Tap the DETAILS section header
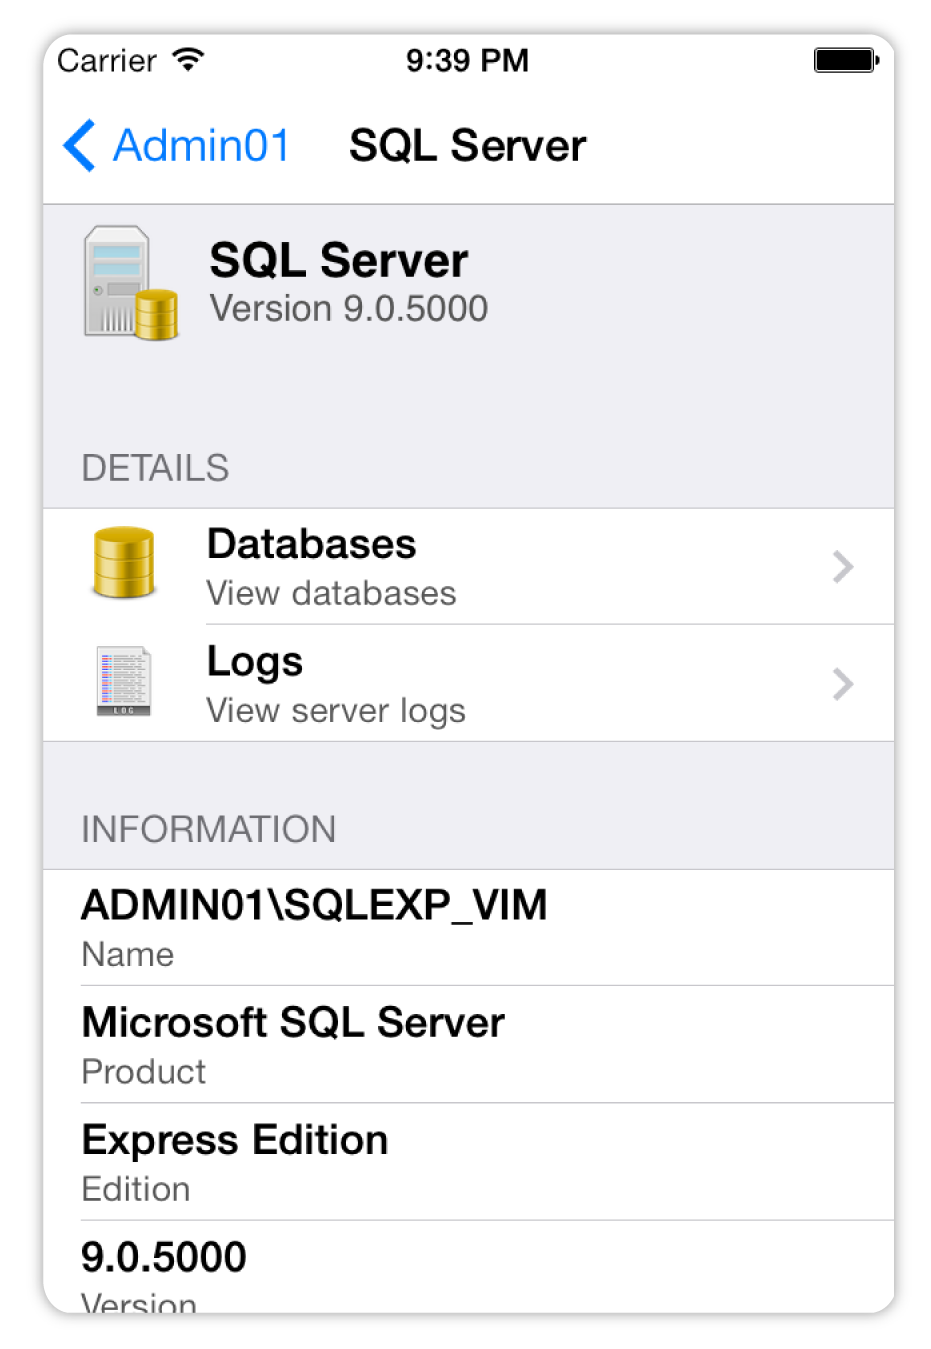Screen dimensions: 931x1349 pyautogui.click(x=155, y=468)
